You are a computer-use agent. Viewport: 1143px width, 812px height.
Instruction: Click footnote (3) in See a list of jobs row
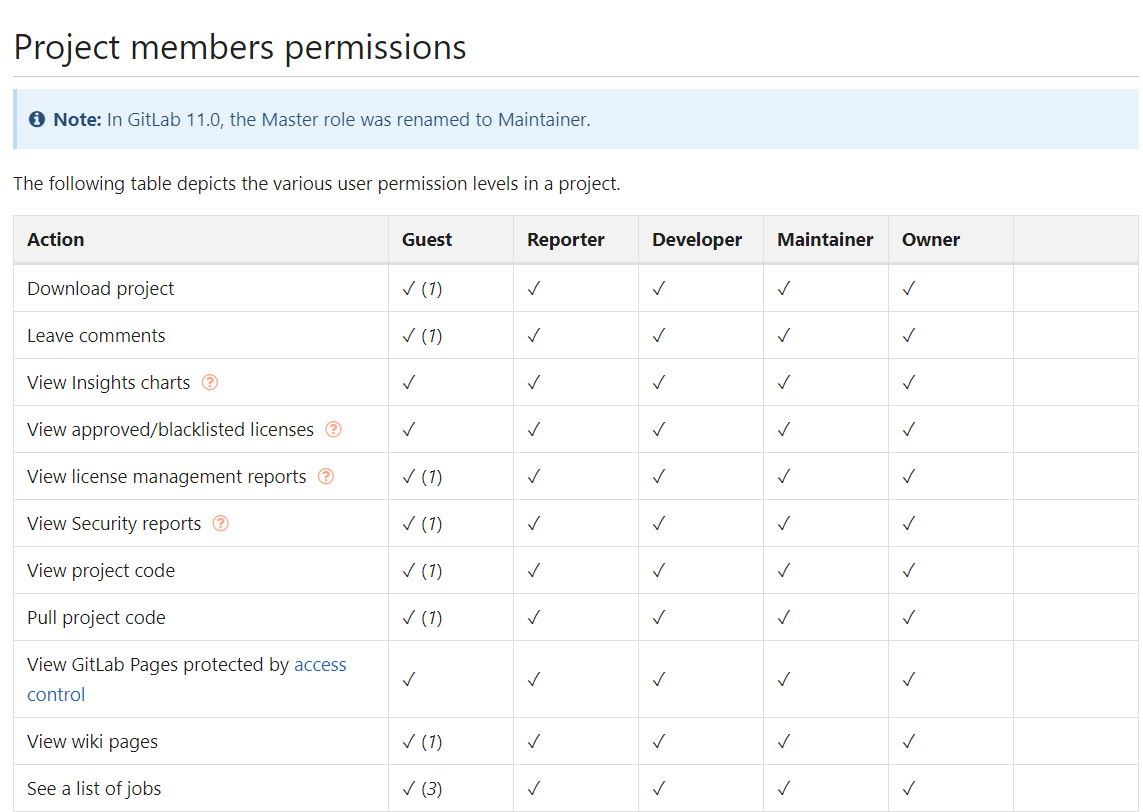pyautogui.click(x=431, y=788)
